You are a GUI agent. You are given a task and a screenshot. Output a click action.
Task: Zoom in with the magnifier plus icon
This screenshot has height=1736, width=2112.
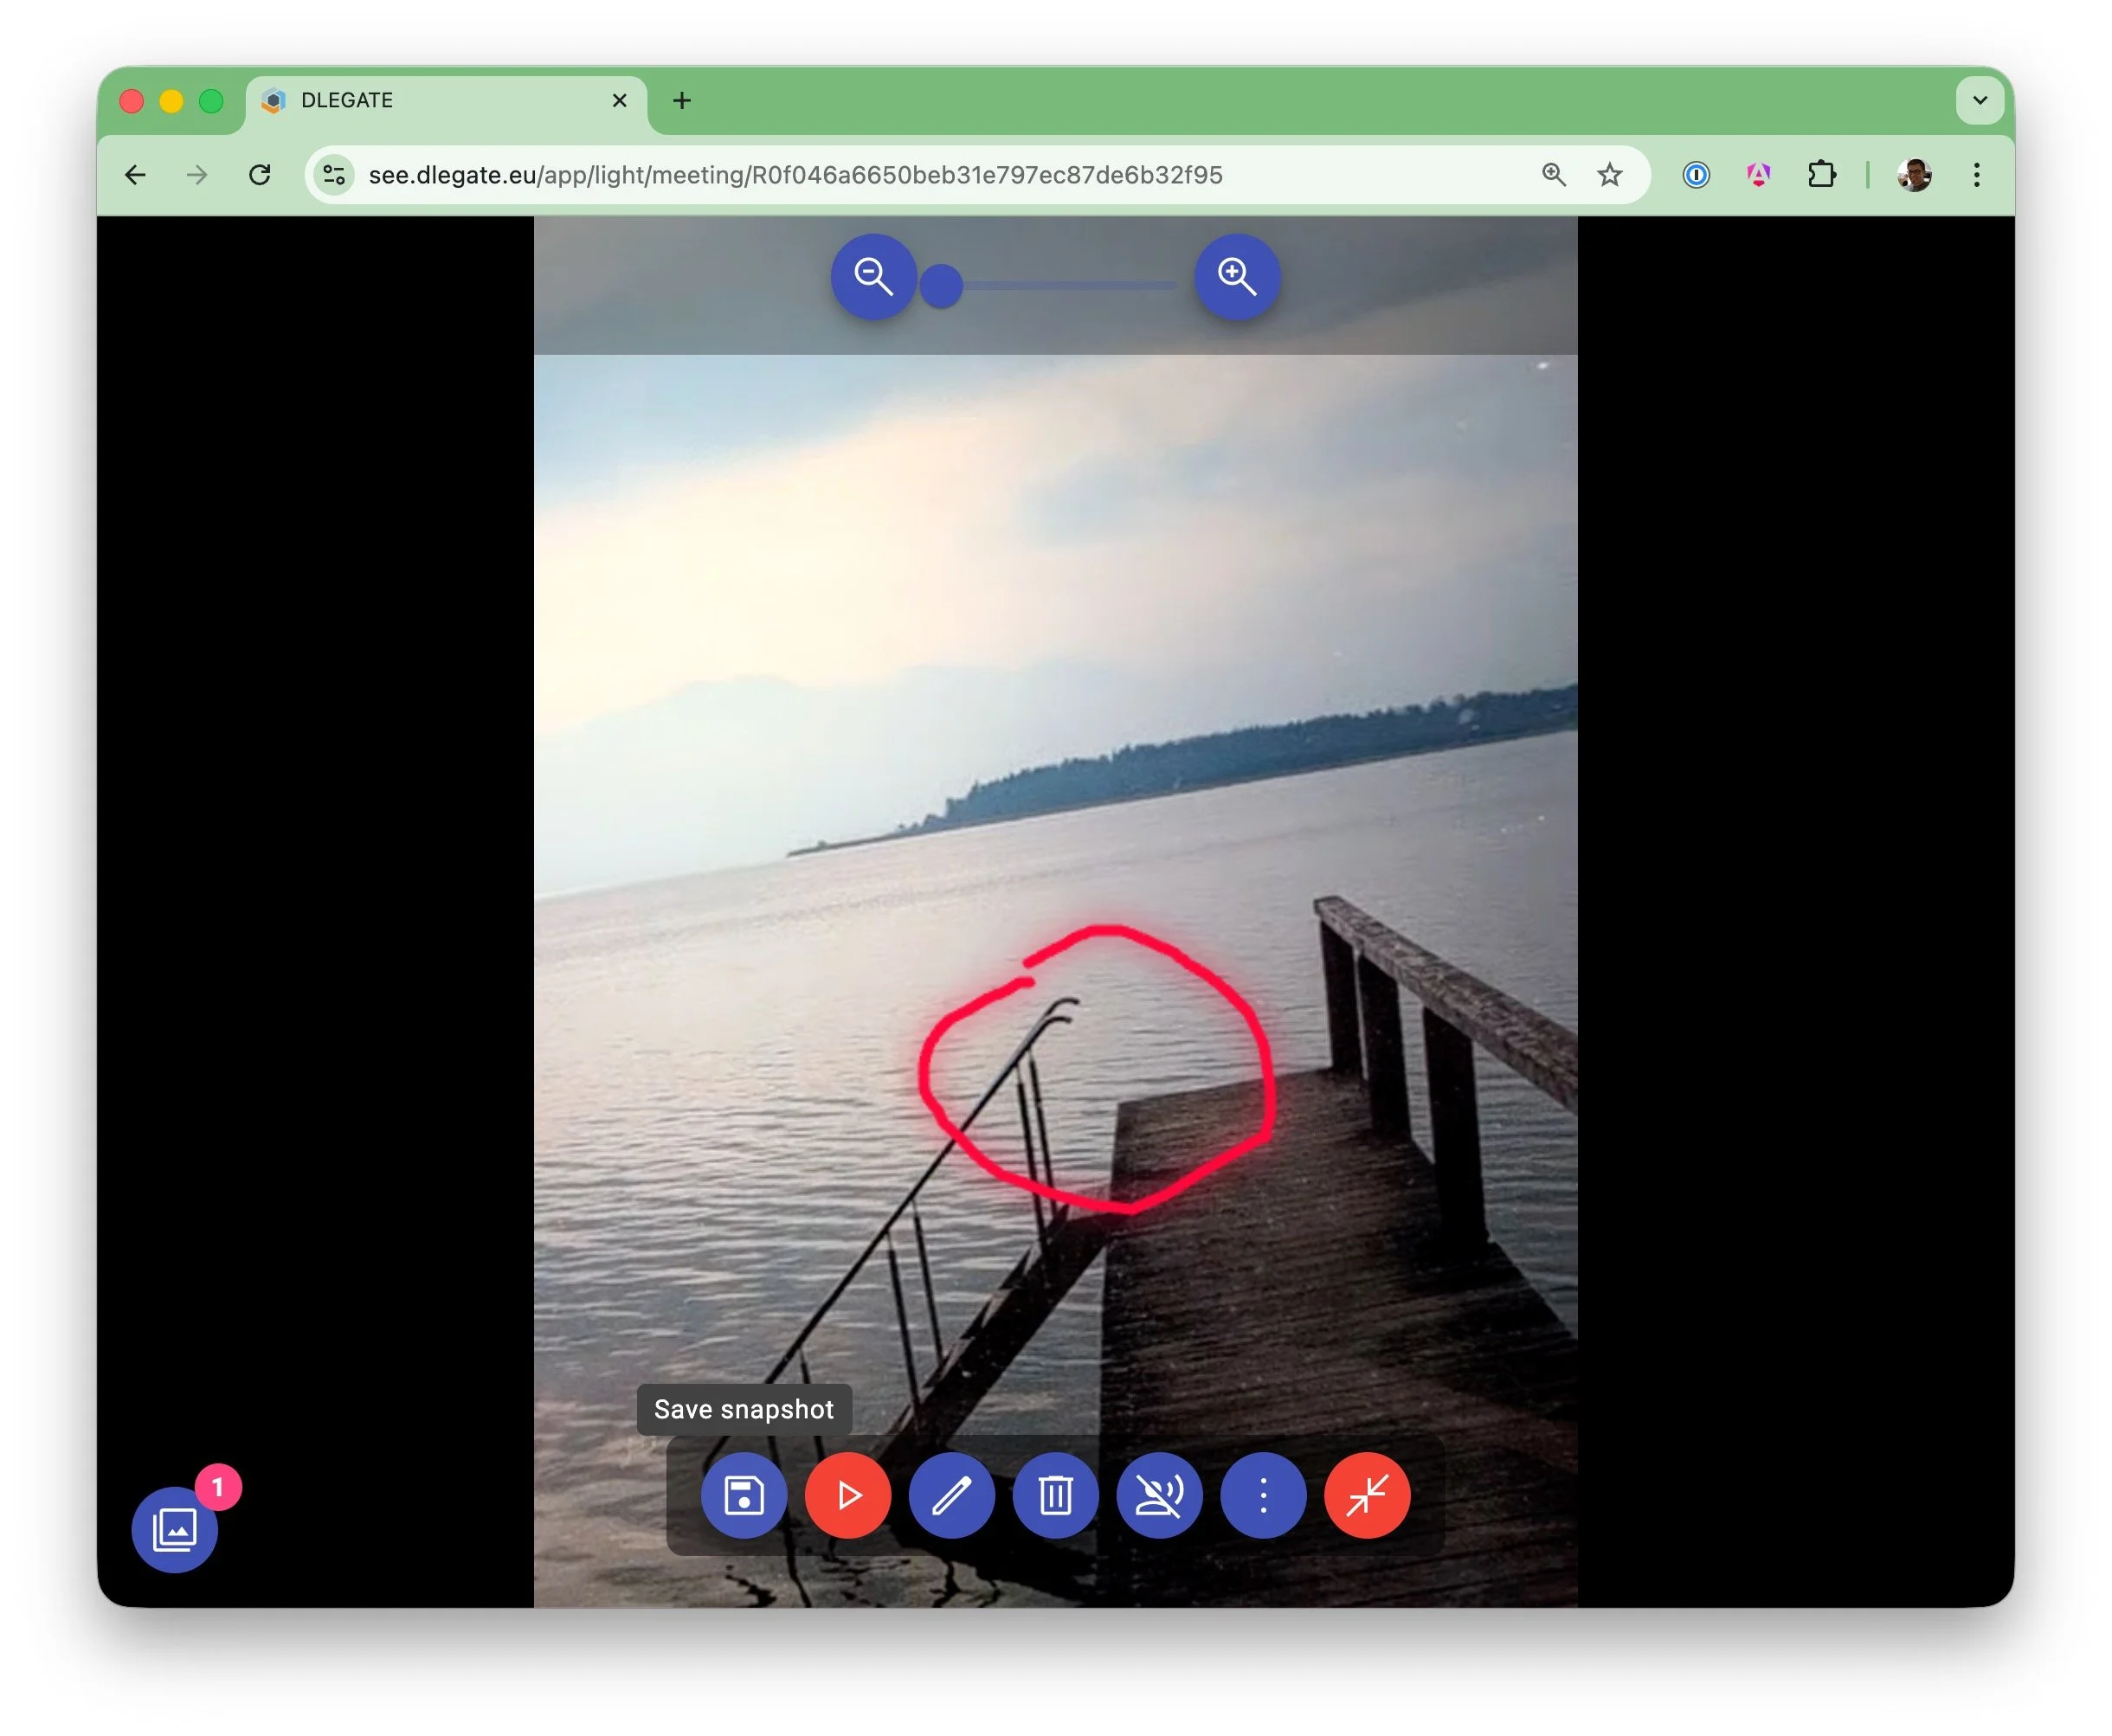[1237, 278]
